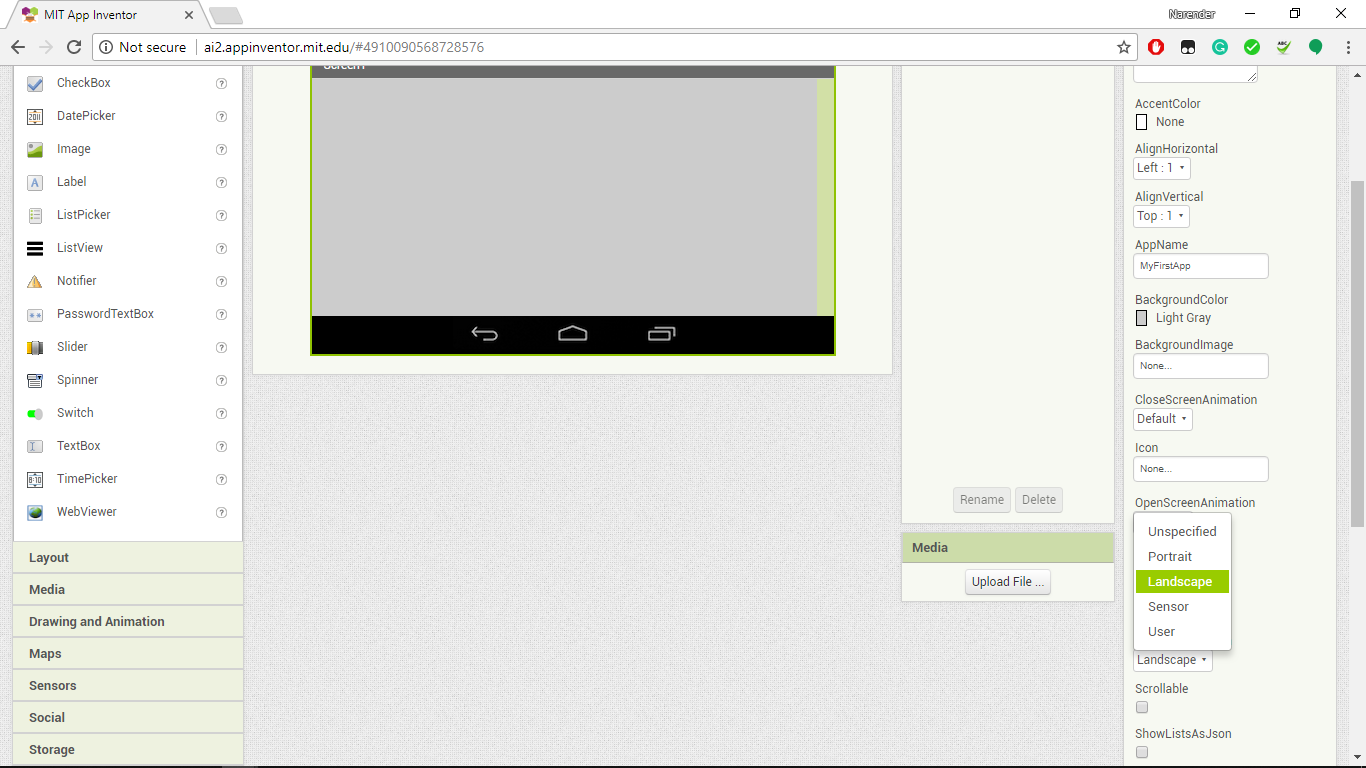Click the Upload File button
The width and height of the screenshot is (1366, 768).
coord(1008,582)
